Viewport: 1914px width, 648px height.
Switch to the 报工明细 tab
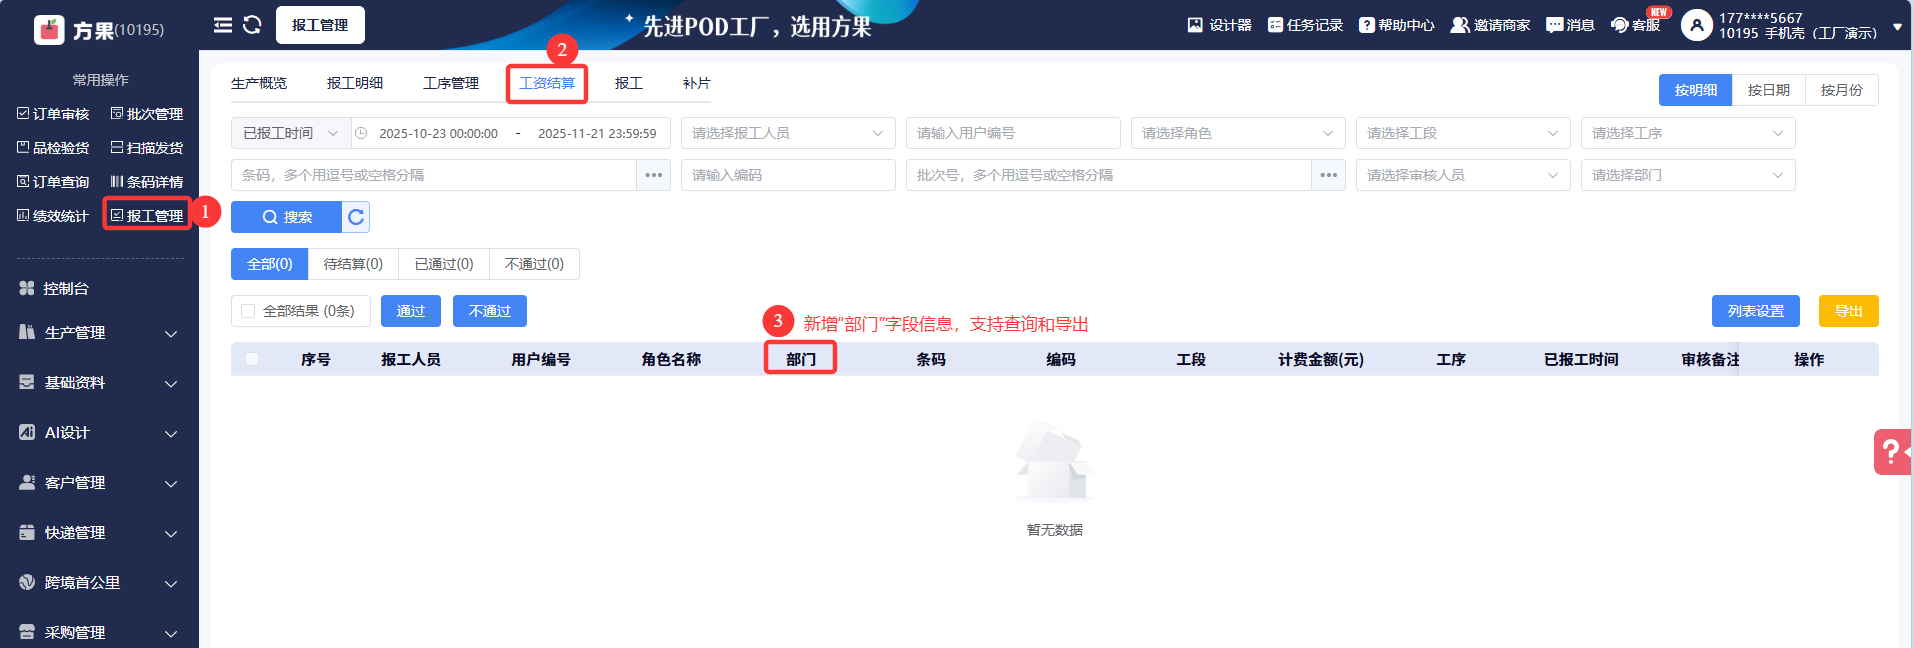[x=355, y=83]
